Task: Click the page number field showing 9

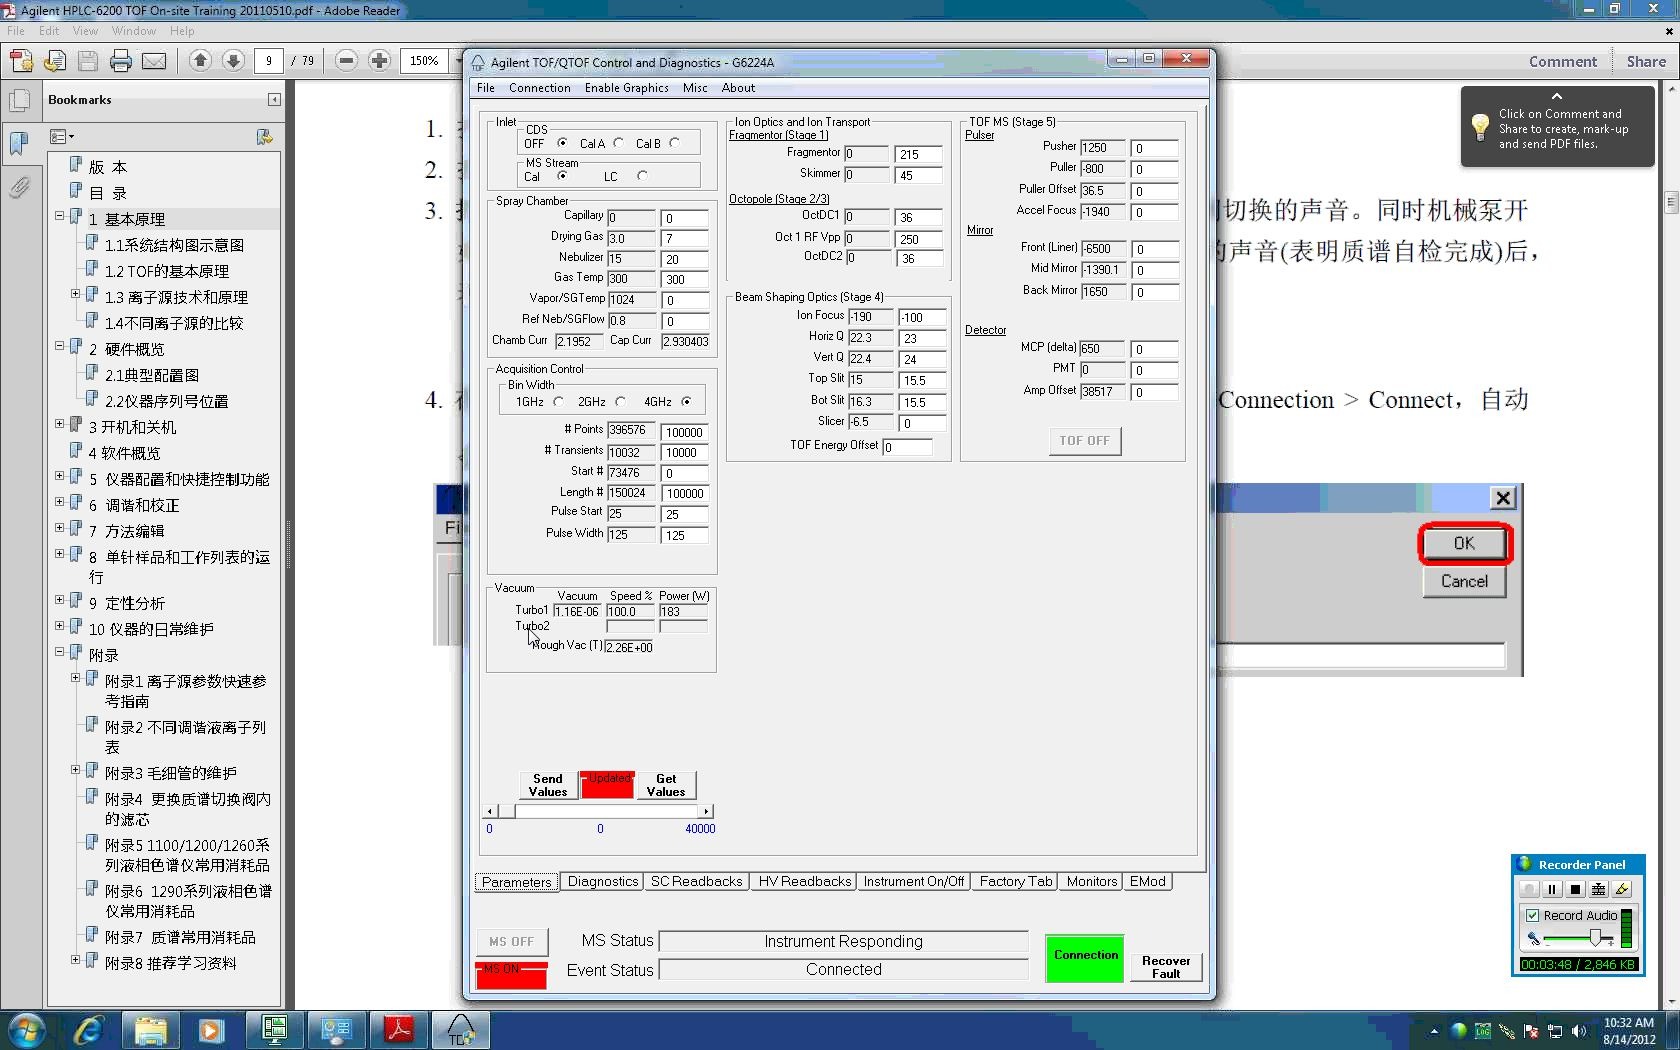Action: 268,61
